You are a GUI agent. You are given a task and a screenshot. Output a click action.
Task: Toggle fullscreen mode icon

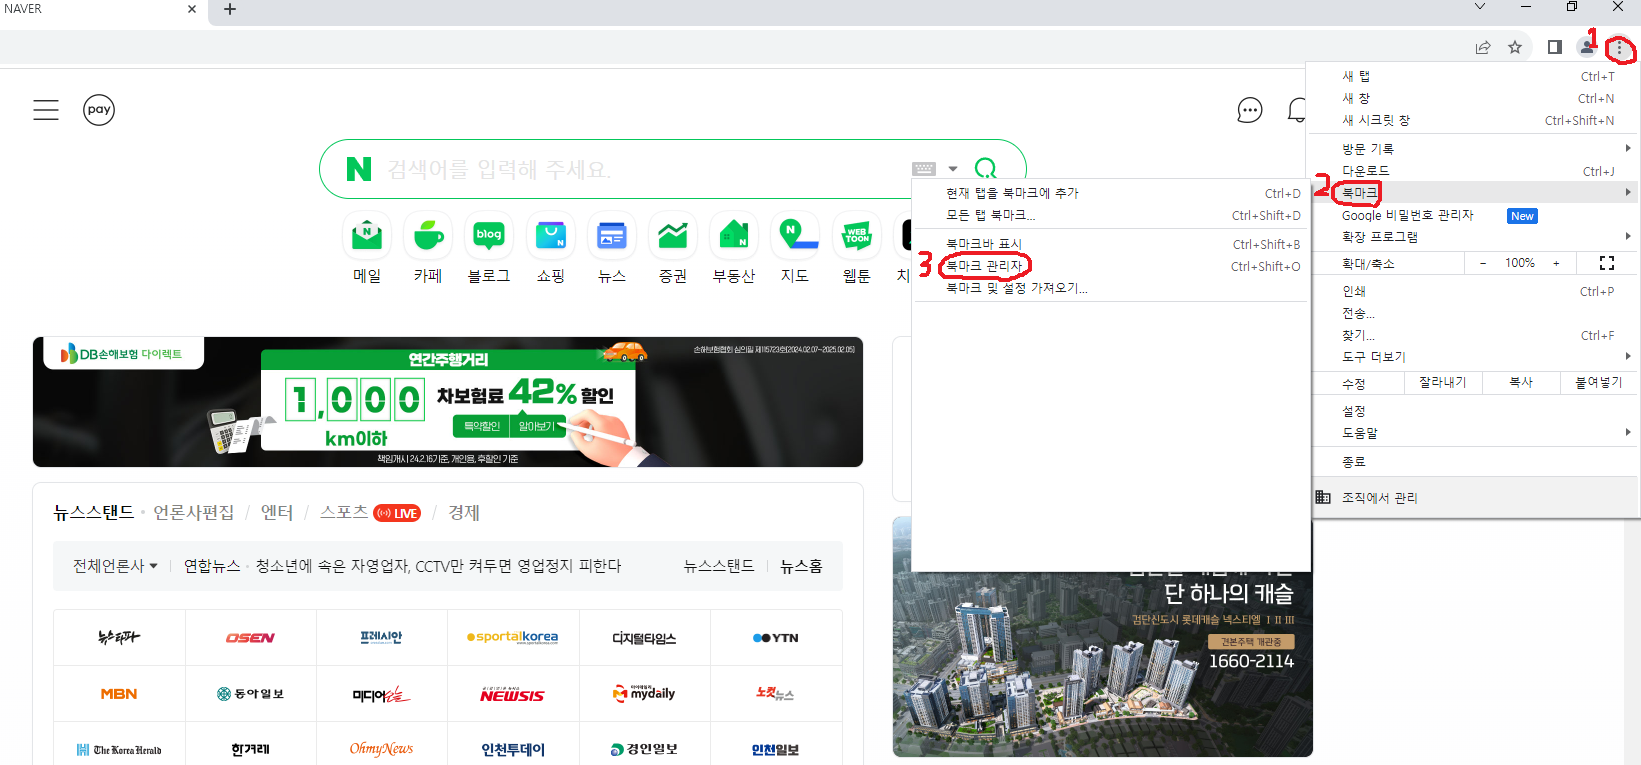[x=1607, y=263]
